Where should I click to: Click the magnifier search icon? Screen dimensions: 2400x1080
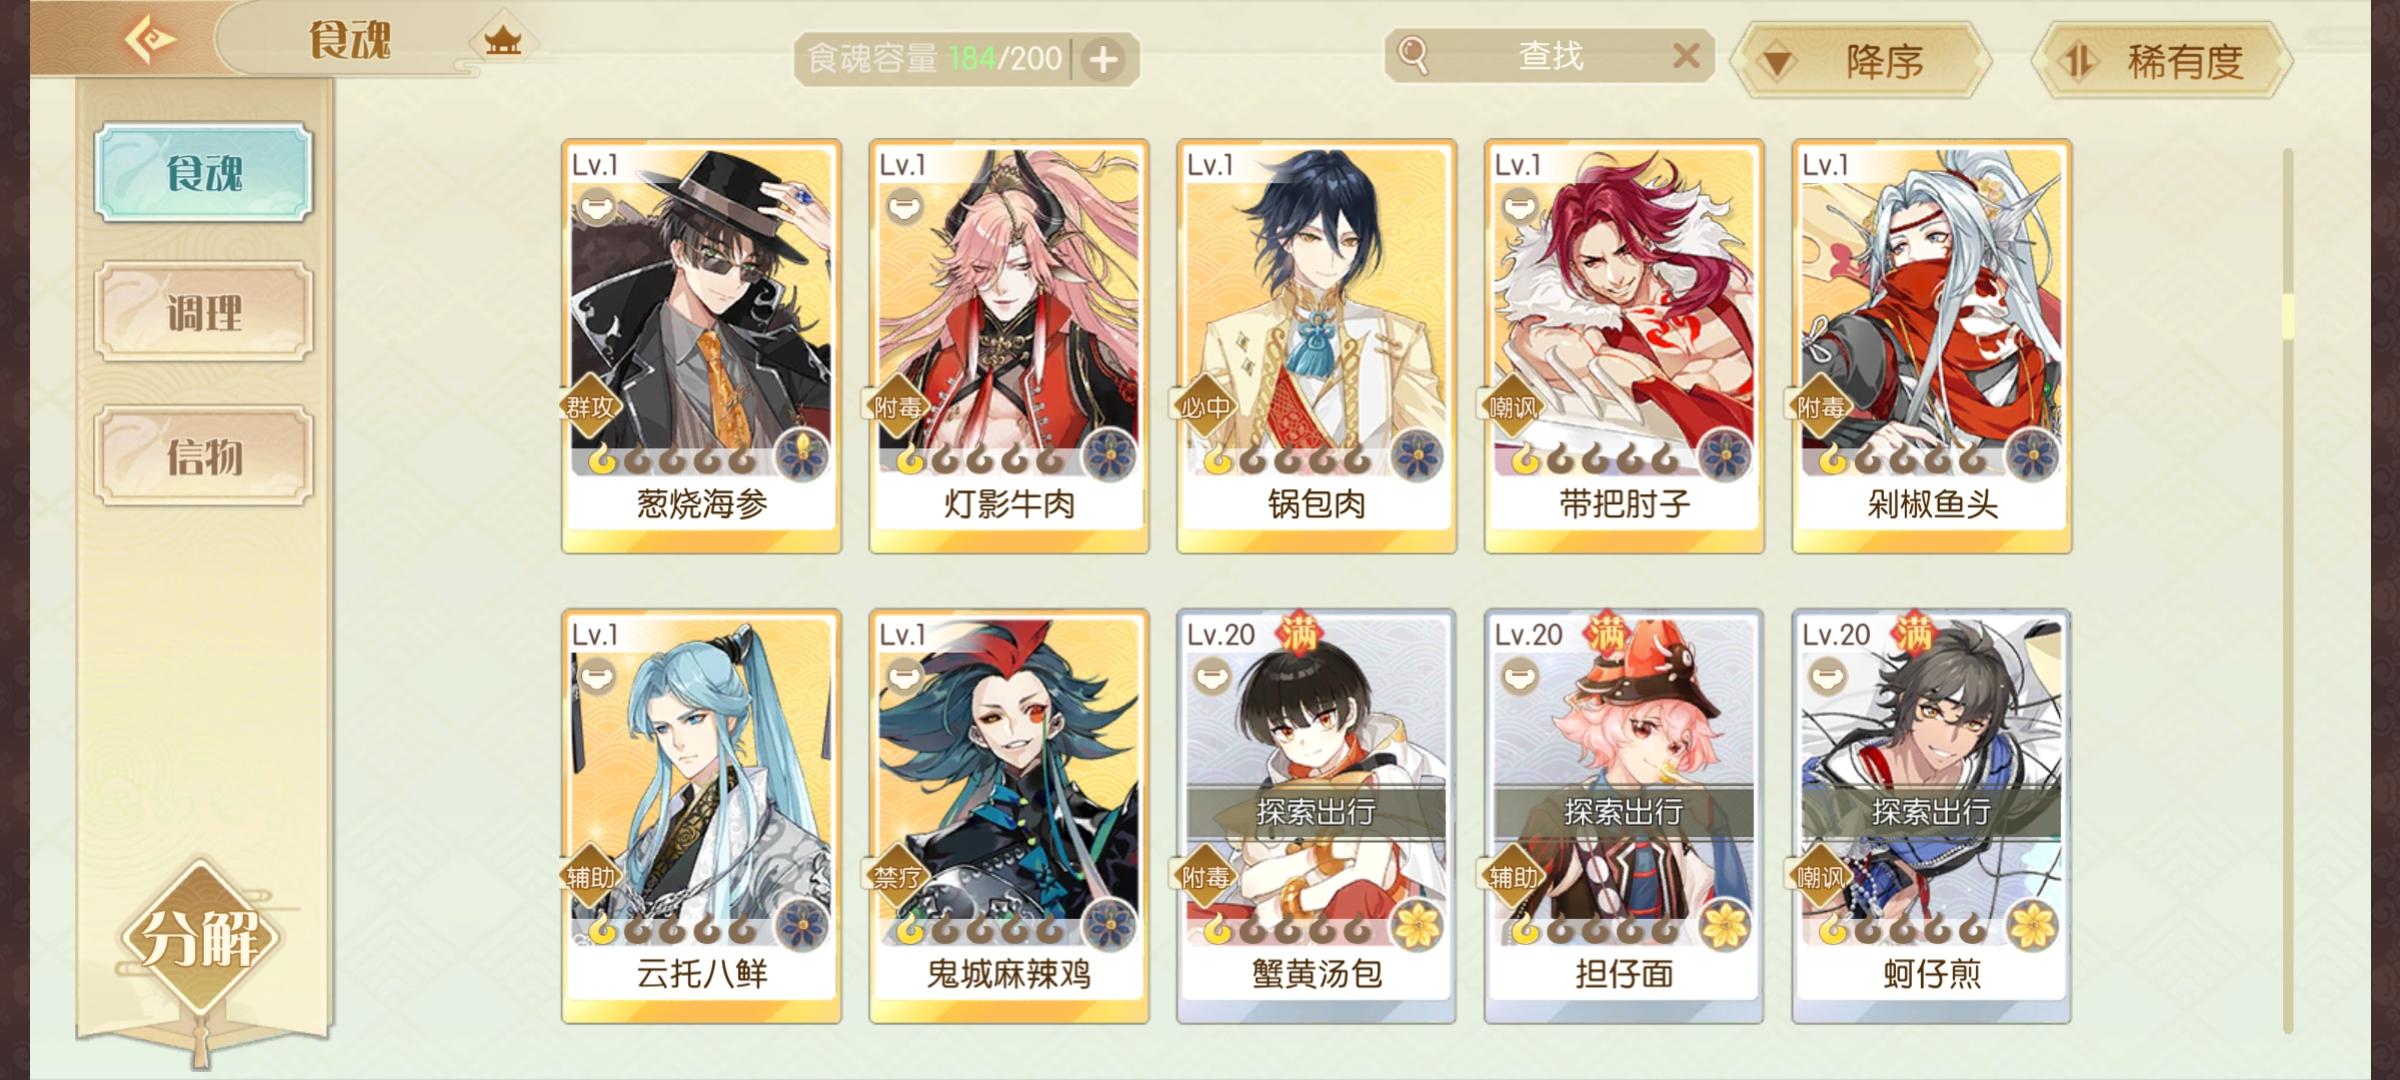pos(1412,55)
